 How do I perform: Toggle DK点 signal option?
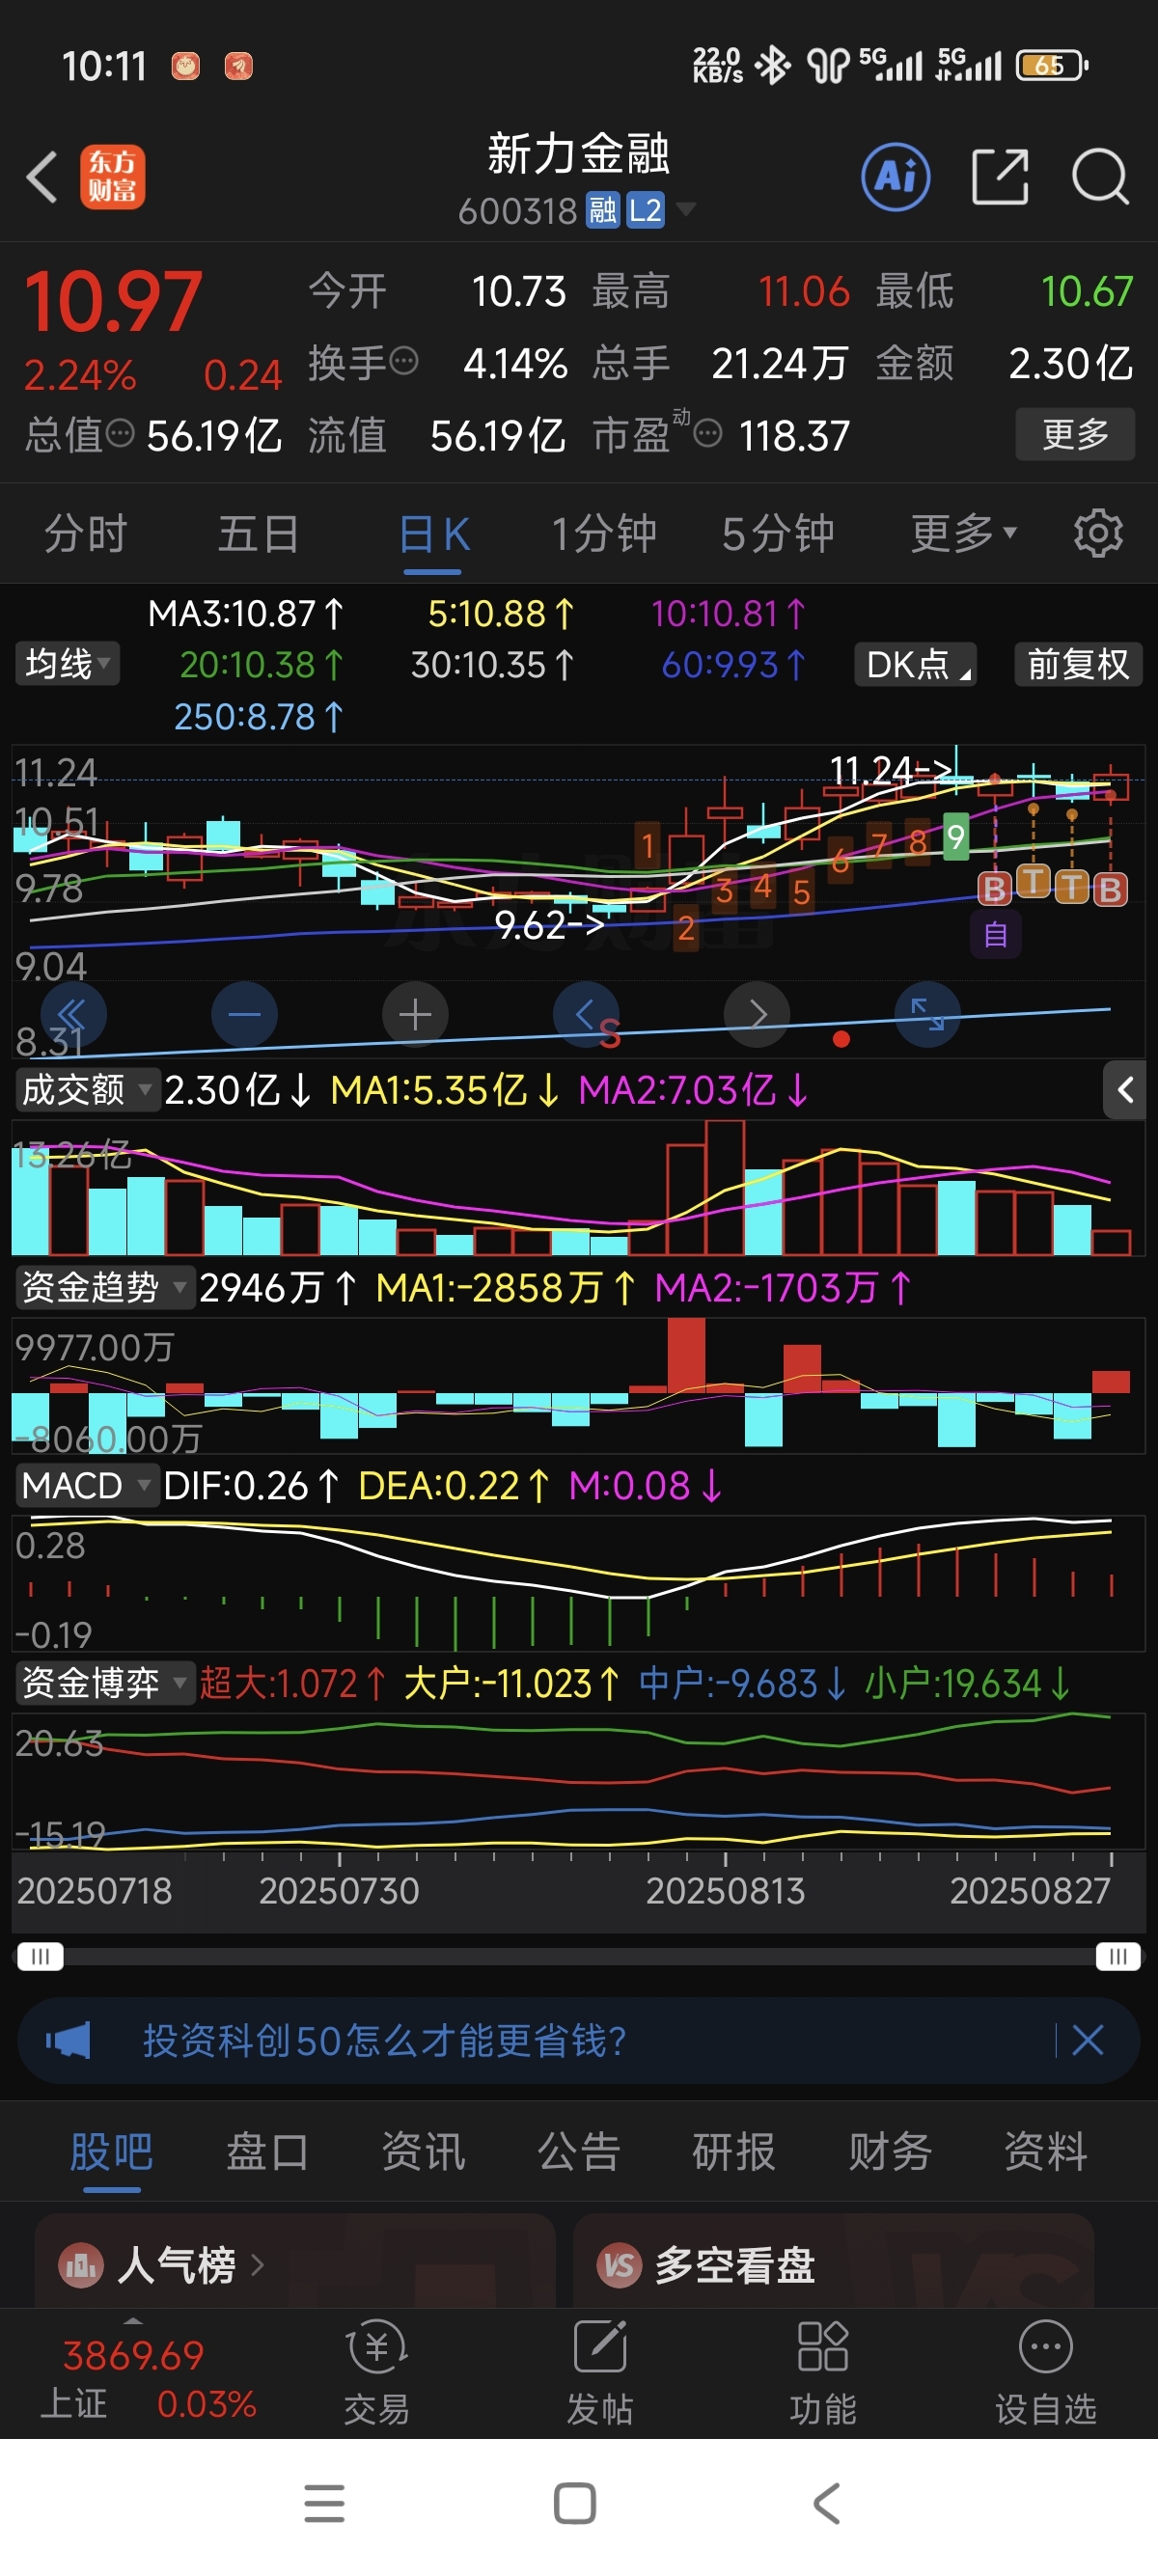(x=915, y=664)
